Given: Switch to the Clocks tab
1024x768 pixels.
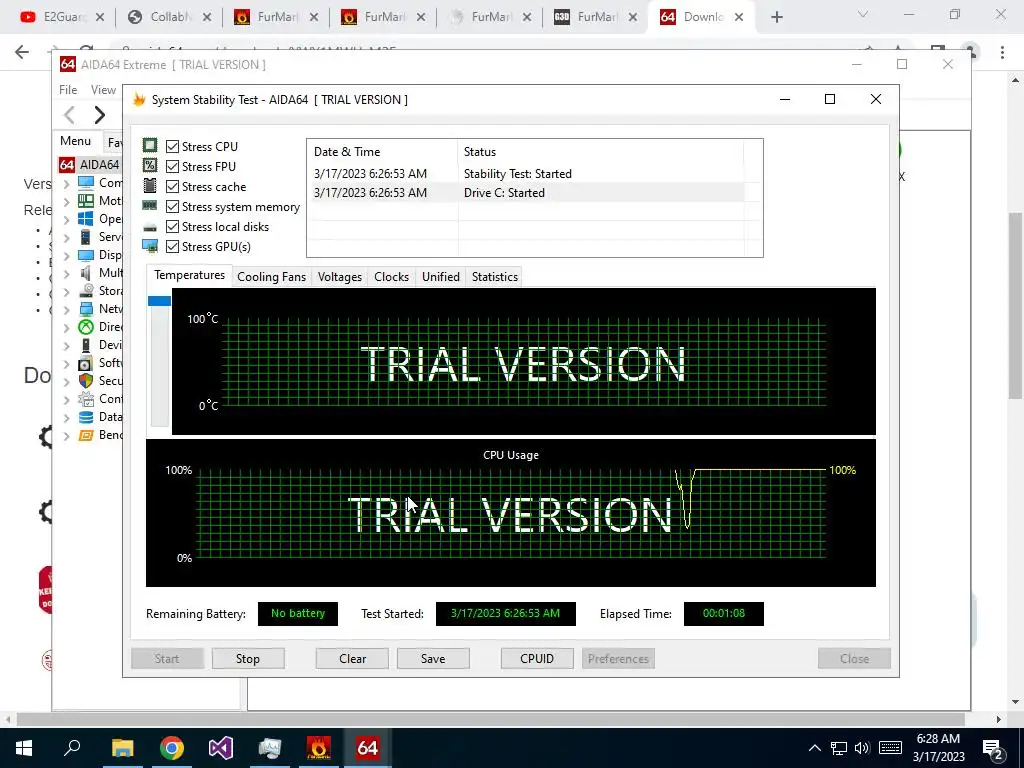Looking at the screenshot, I should tap(391, 277).
